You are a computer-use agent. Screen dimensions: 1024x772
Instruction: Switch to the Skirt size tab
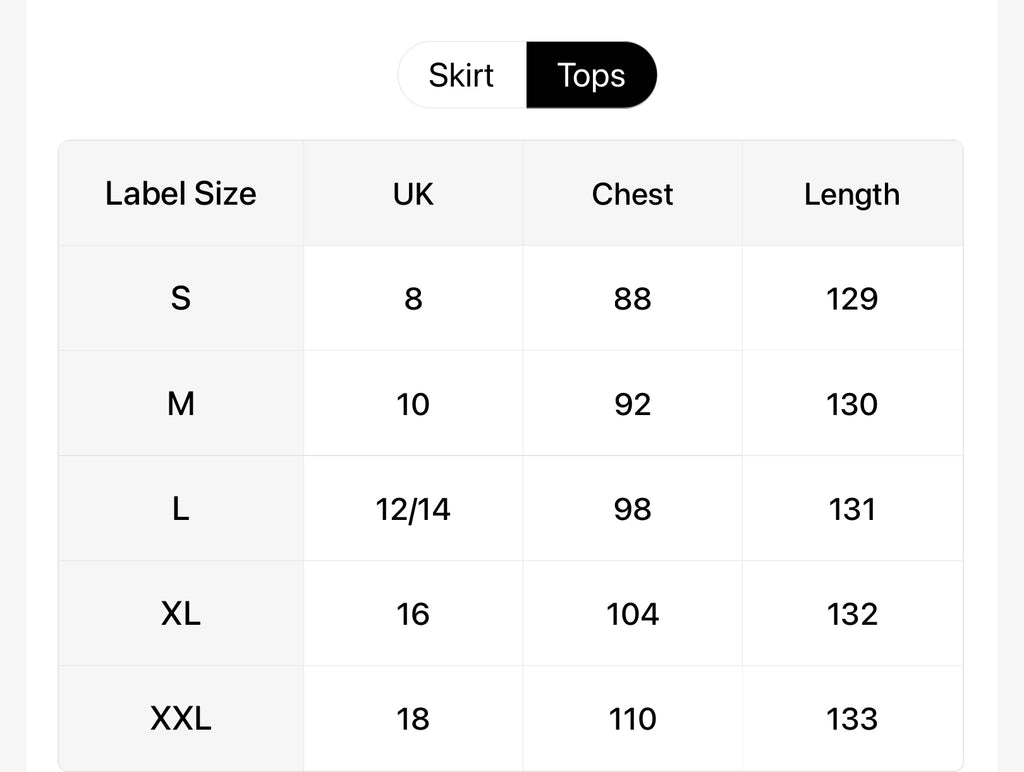(x=462, y=75)
